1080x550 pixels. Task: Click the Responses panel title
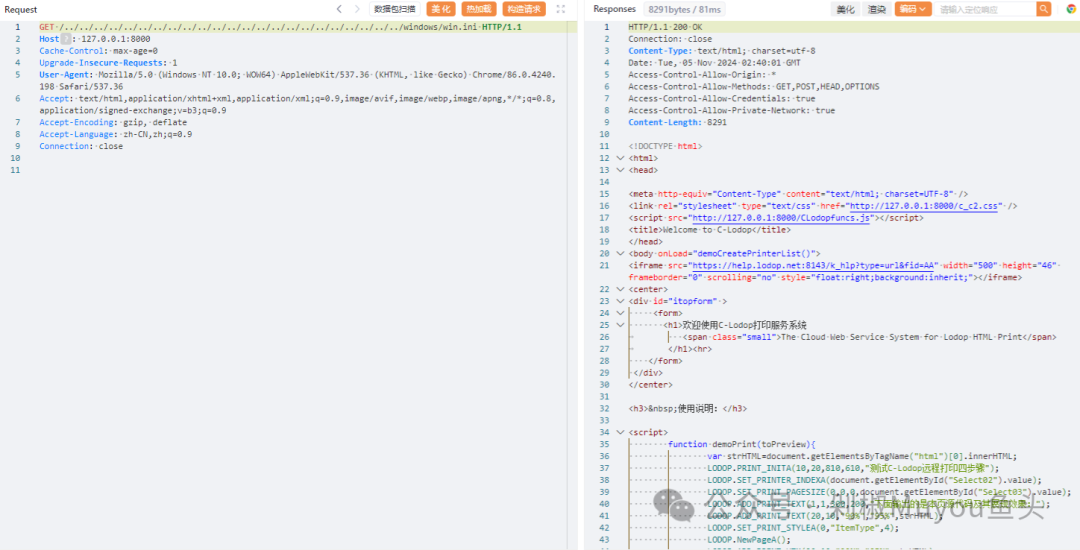614,9
